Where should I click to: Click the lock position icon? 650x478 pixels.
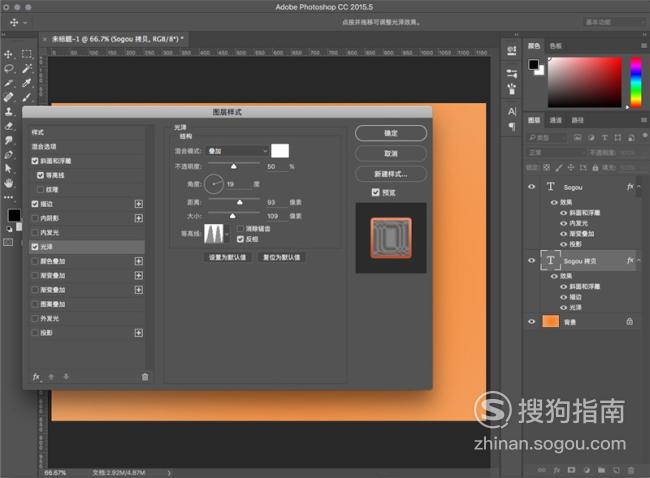pyautogui.click(x=571, y=167)
